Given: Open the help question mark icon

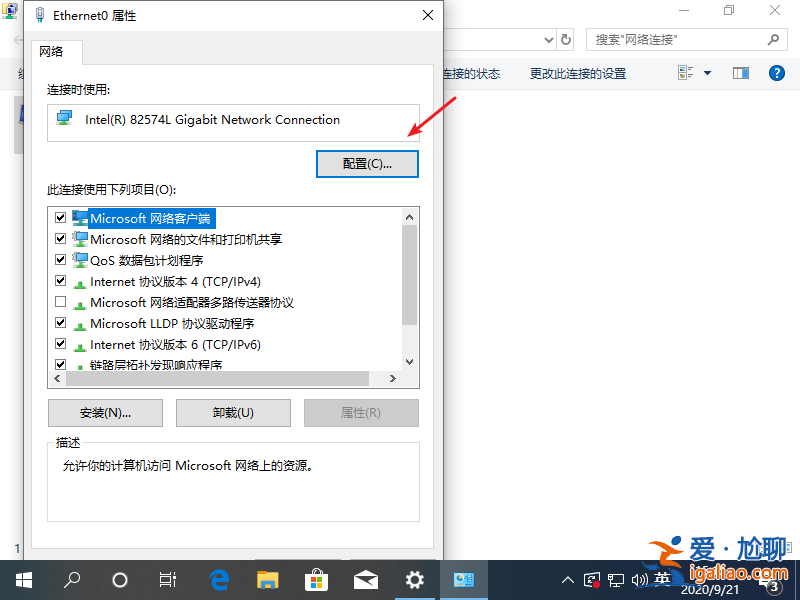Looking at the screenshot, I should coord(779,72).
